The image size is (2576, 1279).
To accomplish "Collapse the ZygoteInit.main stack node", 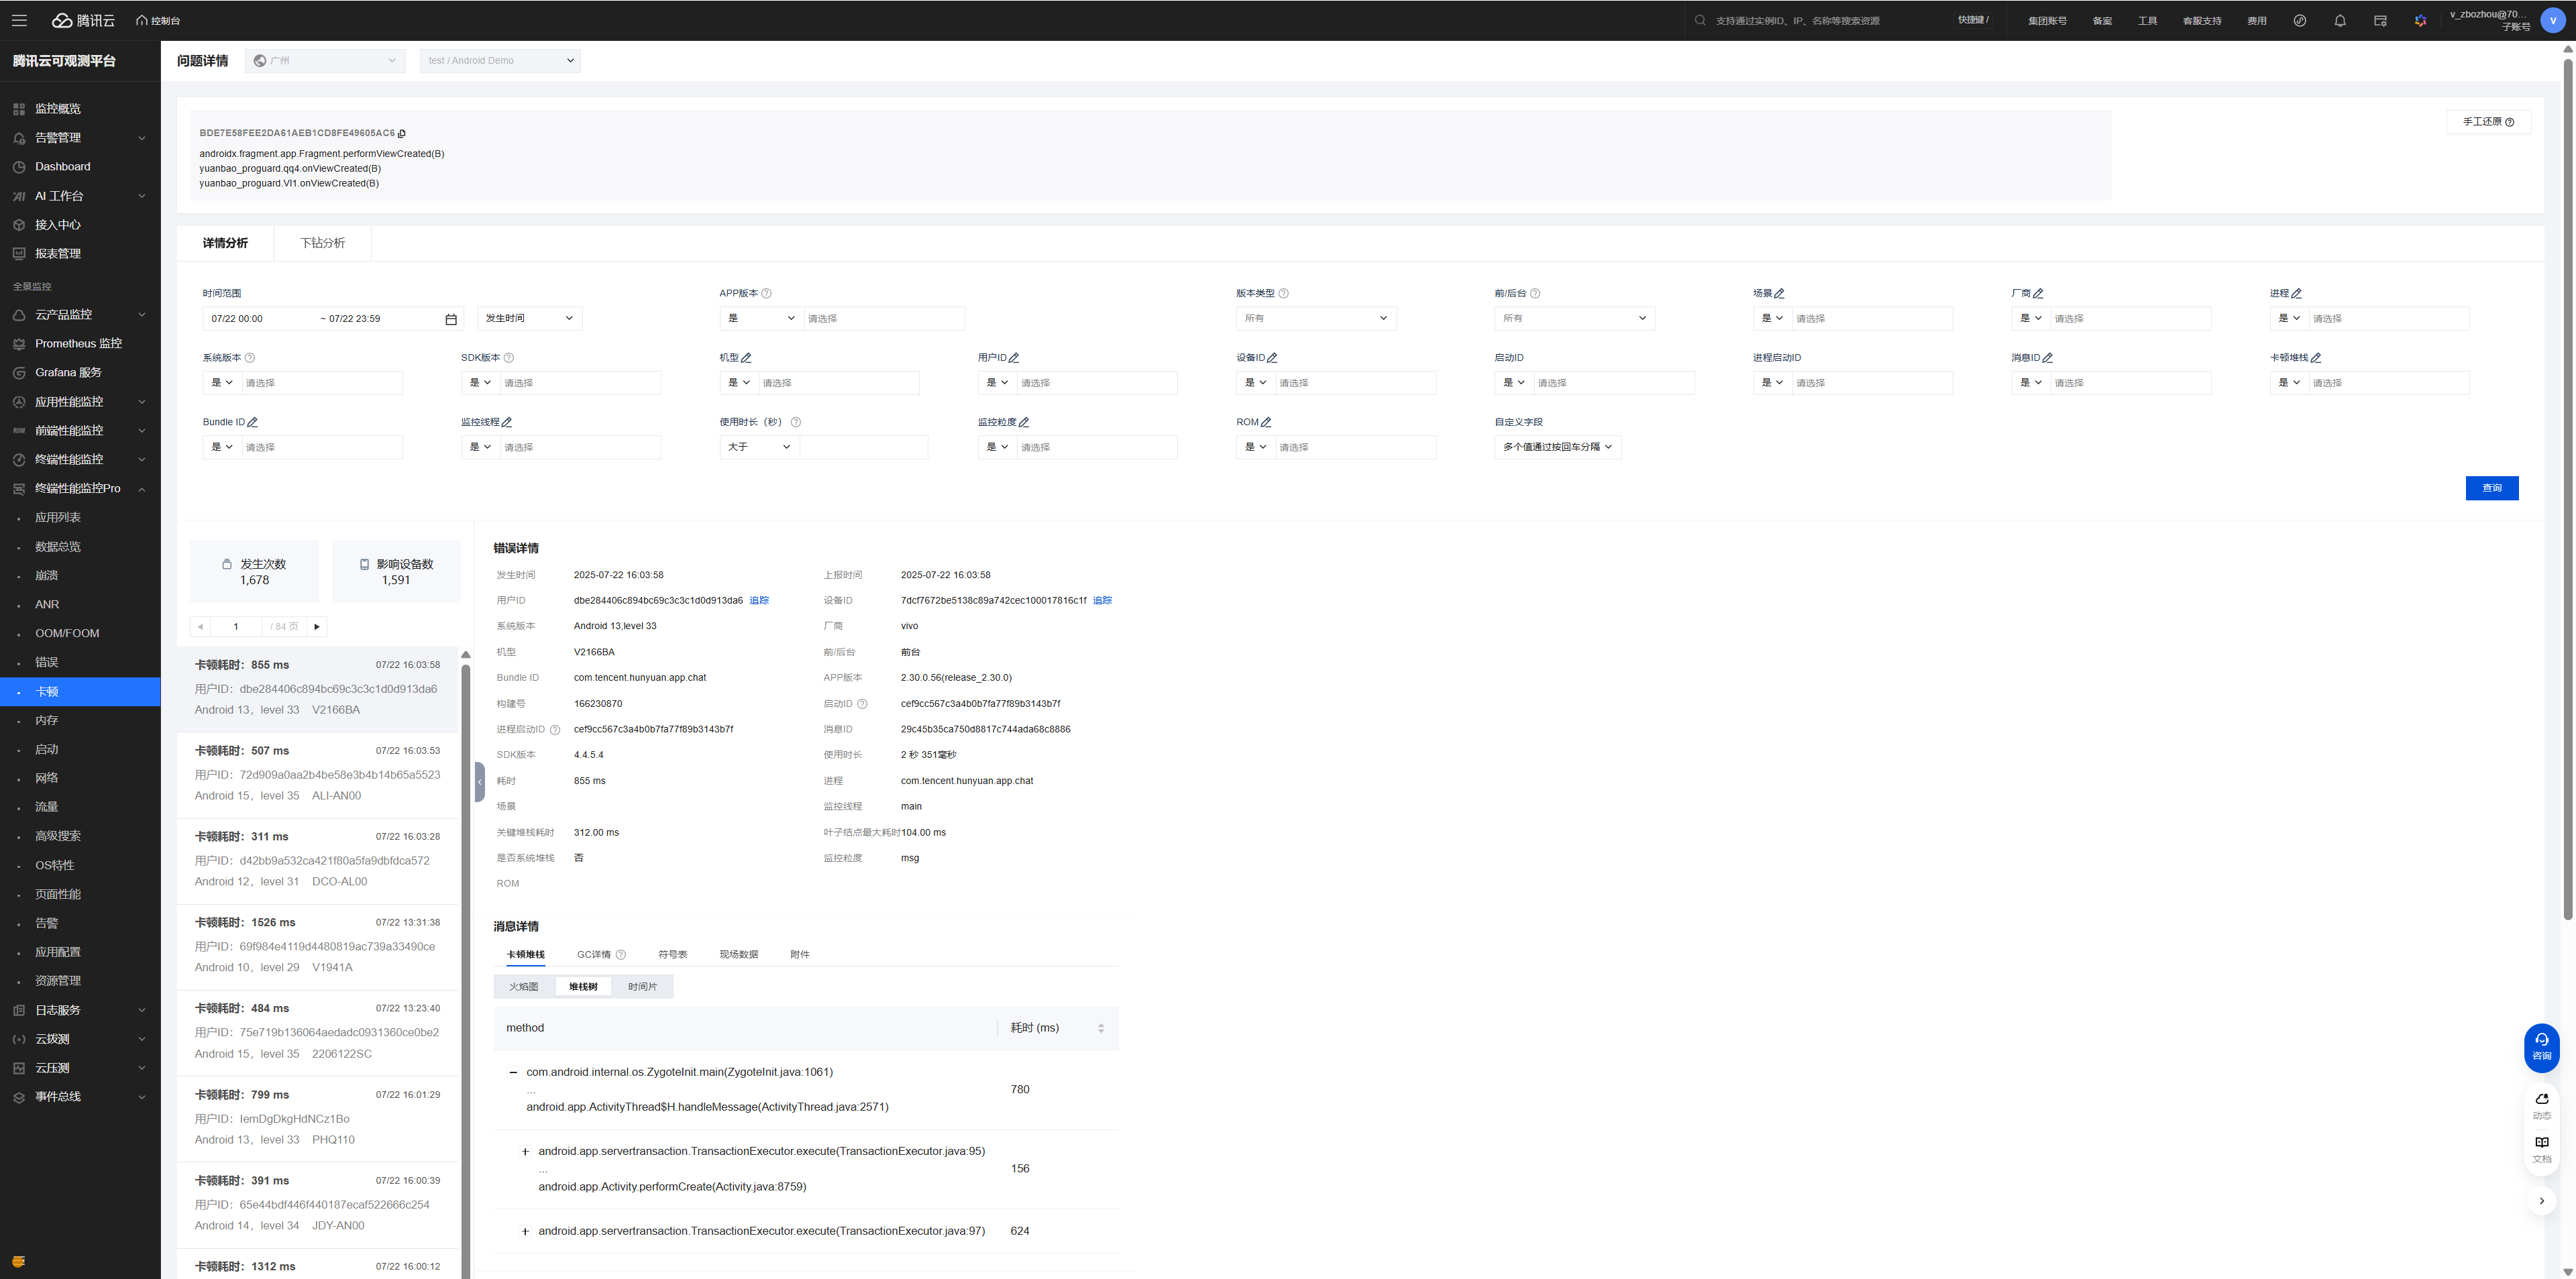I will 513,1072.
